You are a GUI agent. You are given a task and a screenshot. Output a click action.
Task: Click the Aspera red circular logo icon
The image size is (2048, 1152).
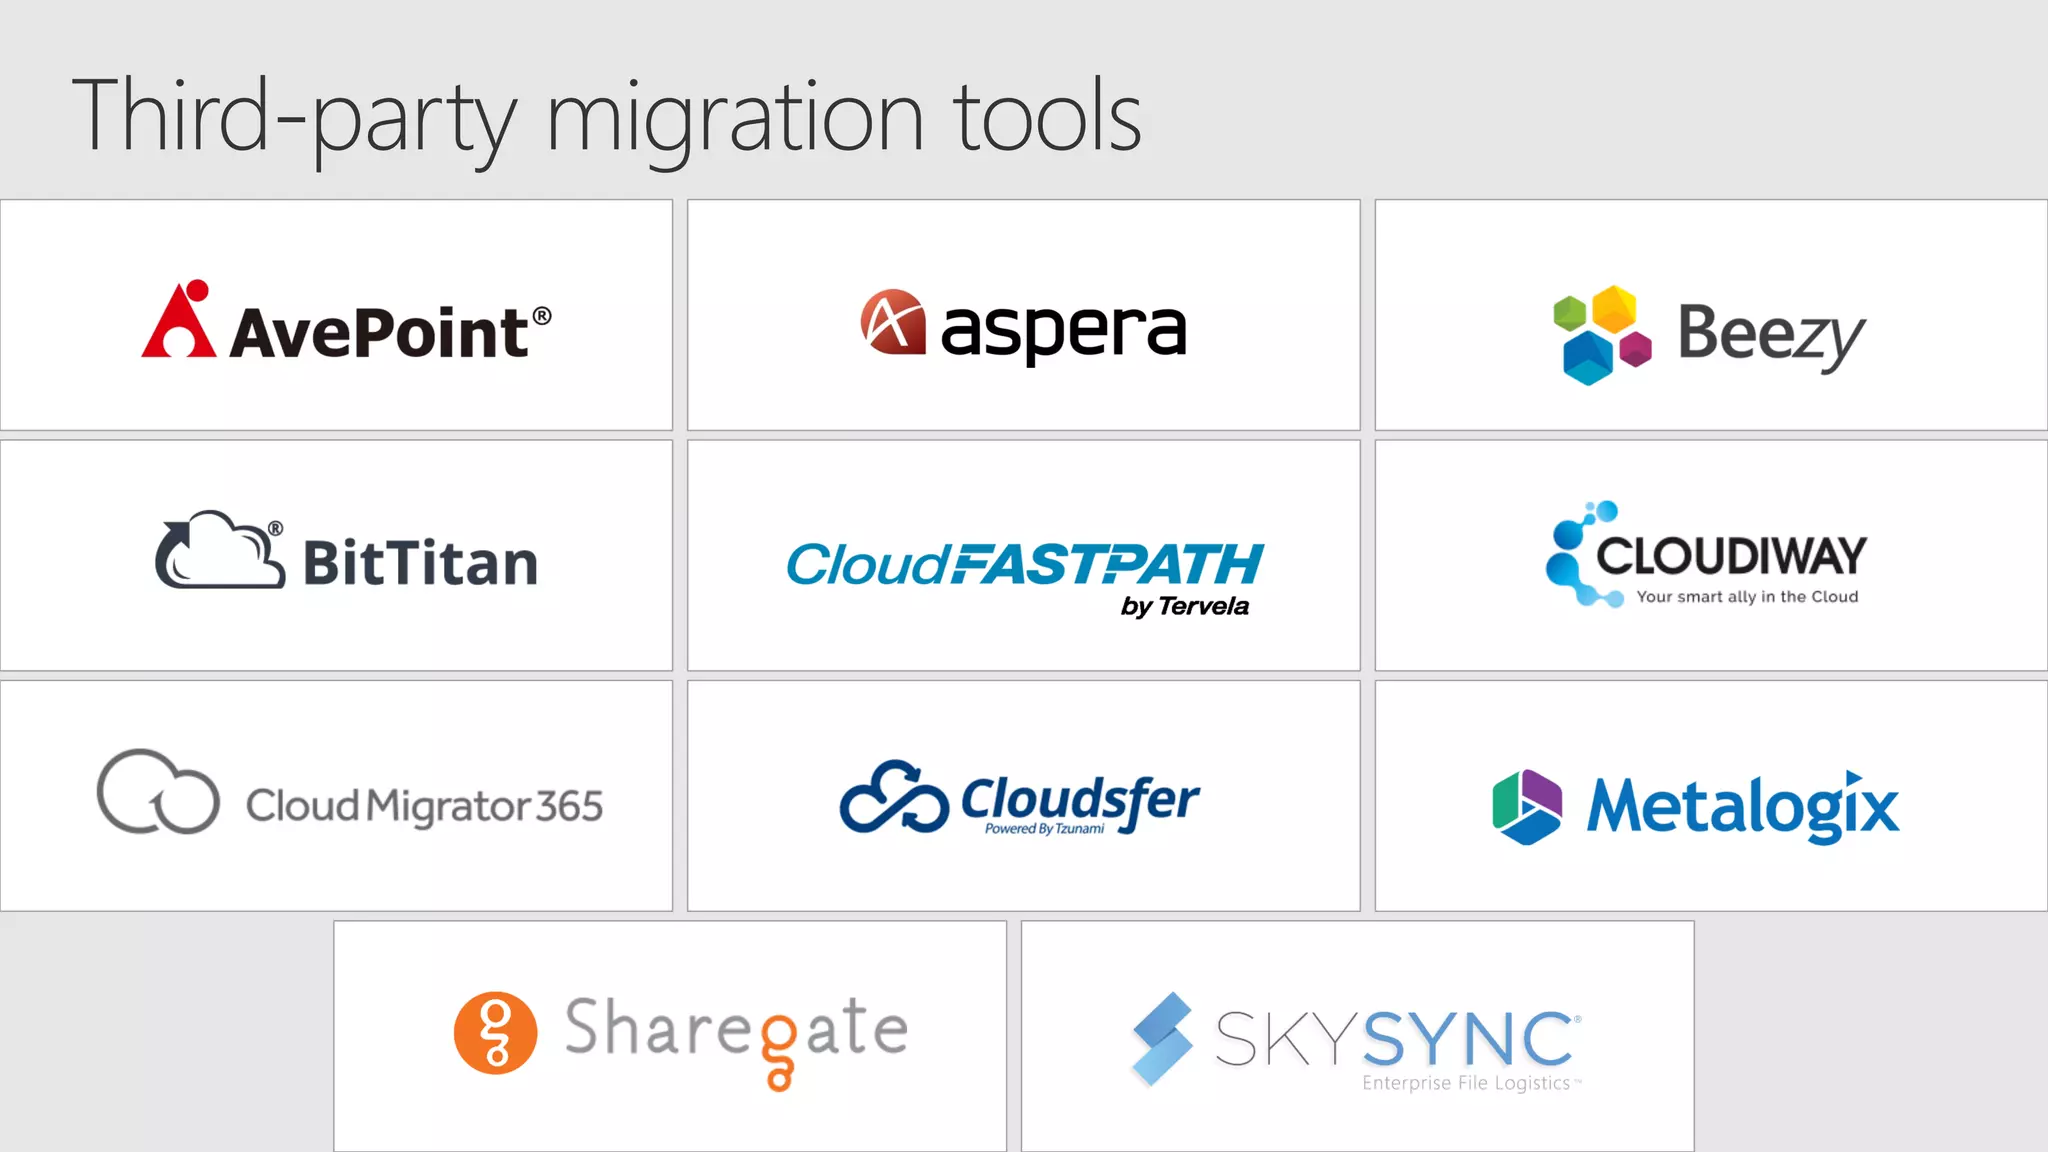point(893,322)
